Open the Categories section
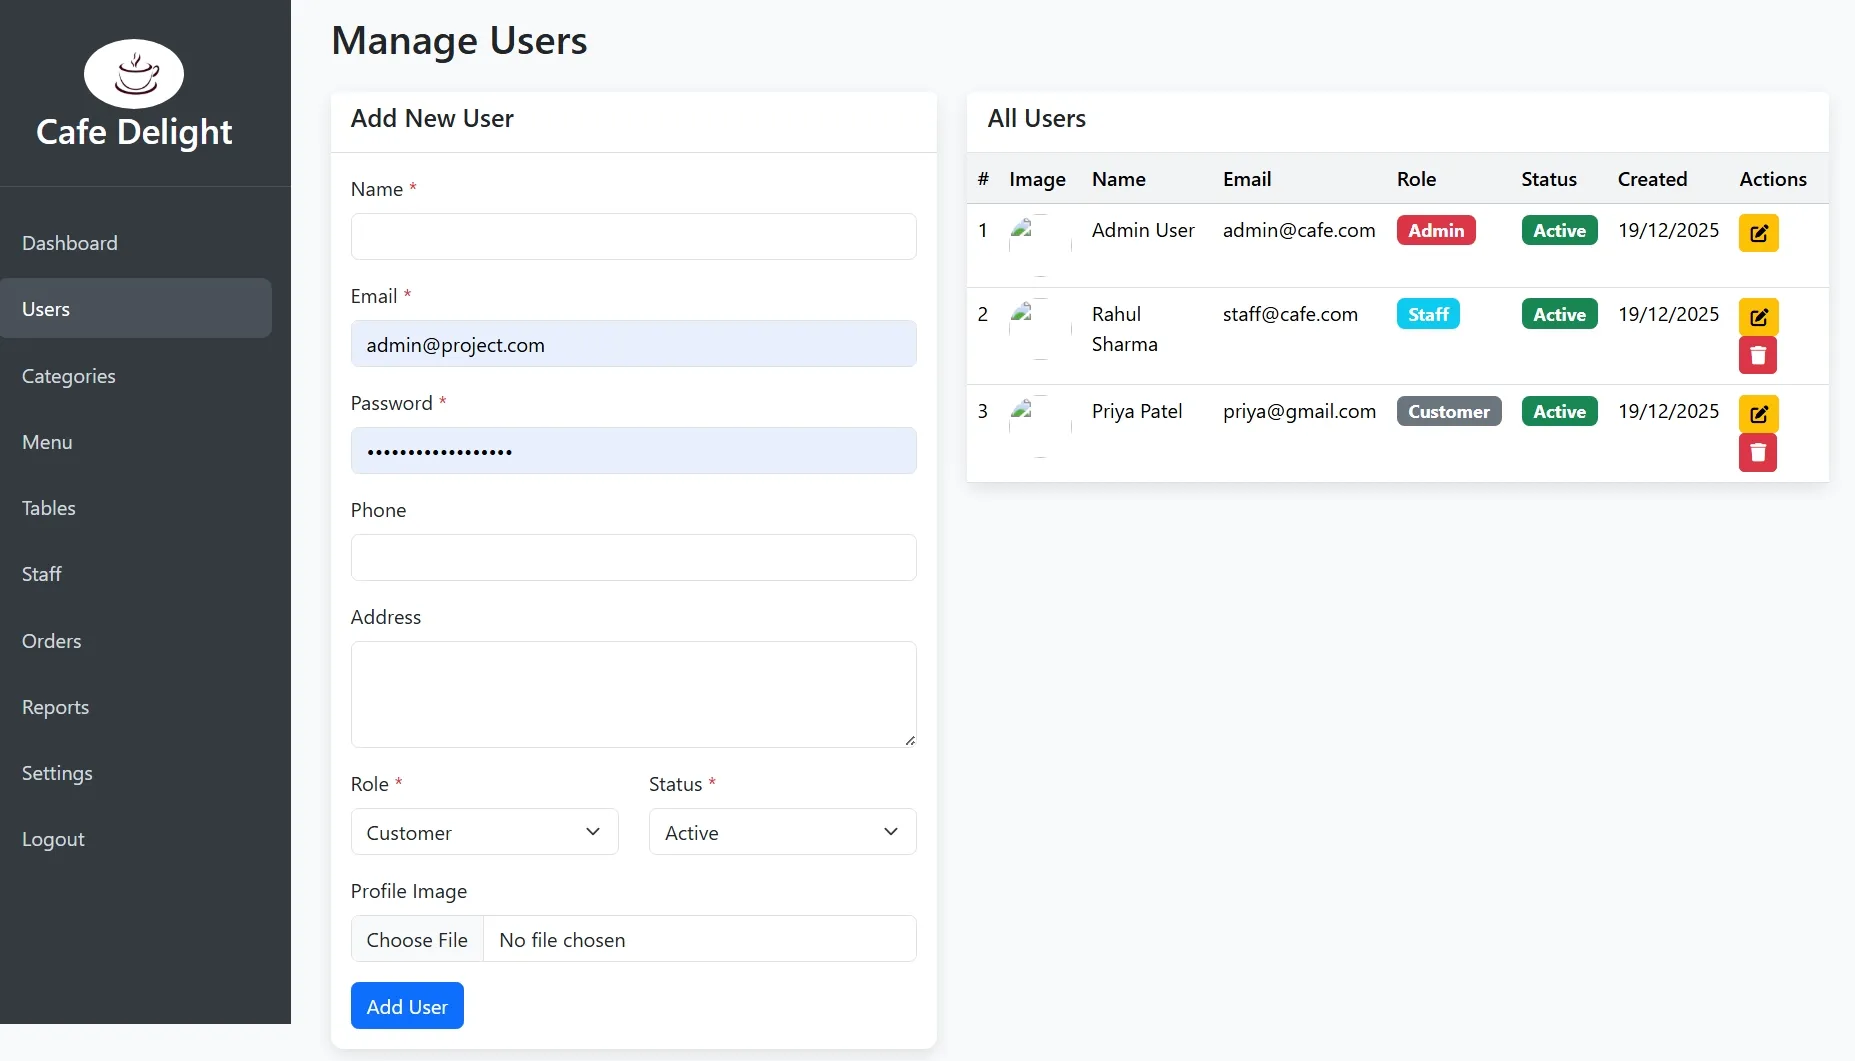This screenshot has height=1061, width=1855. coord(68,376)
